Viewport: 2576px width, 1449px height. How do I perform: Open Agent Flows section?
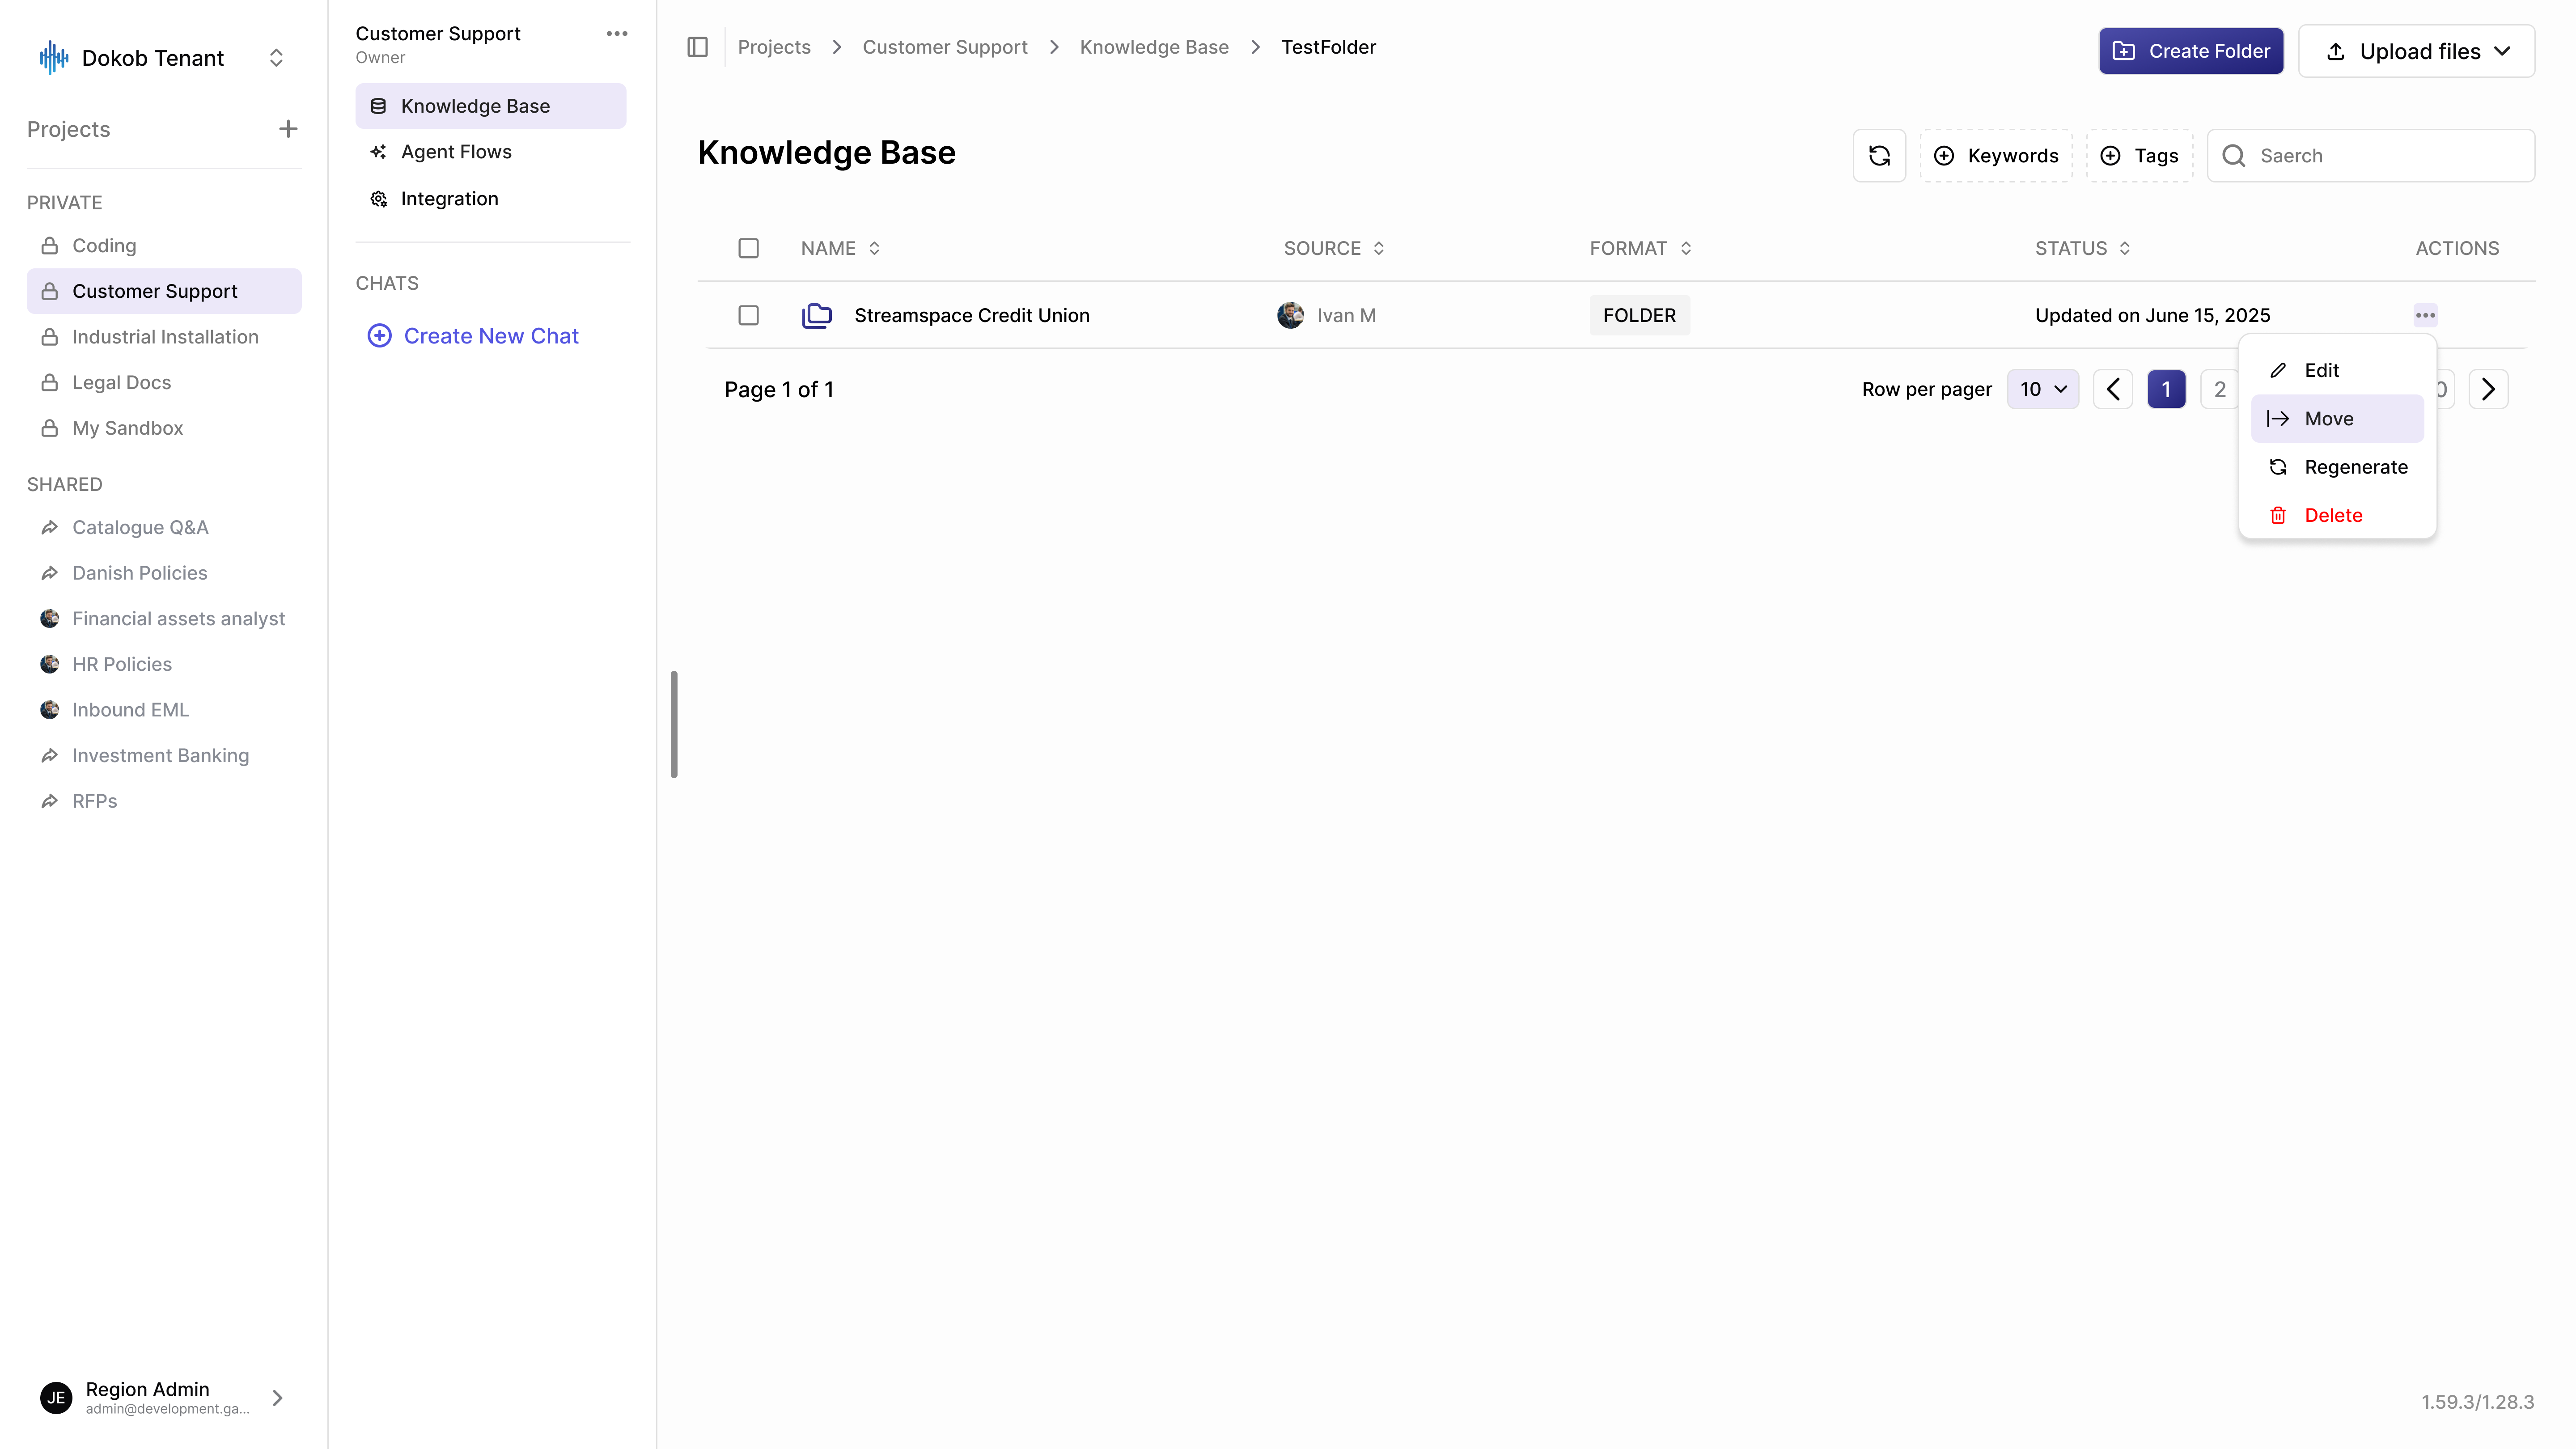491,152
